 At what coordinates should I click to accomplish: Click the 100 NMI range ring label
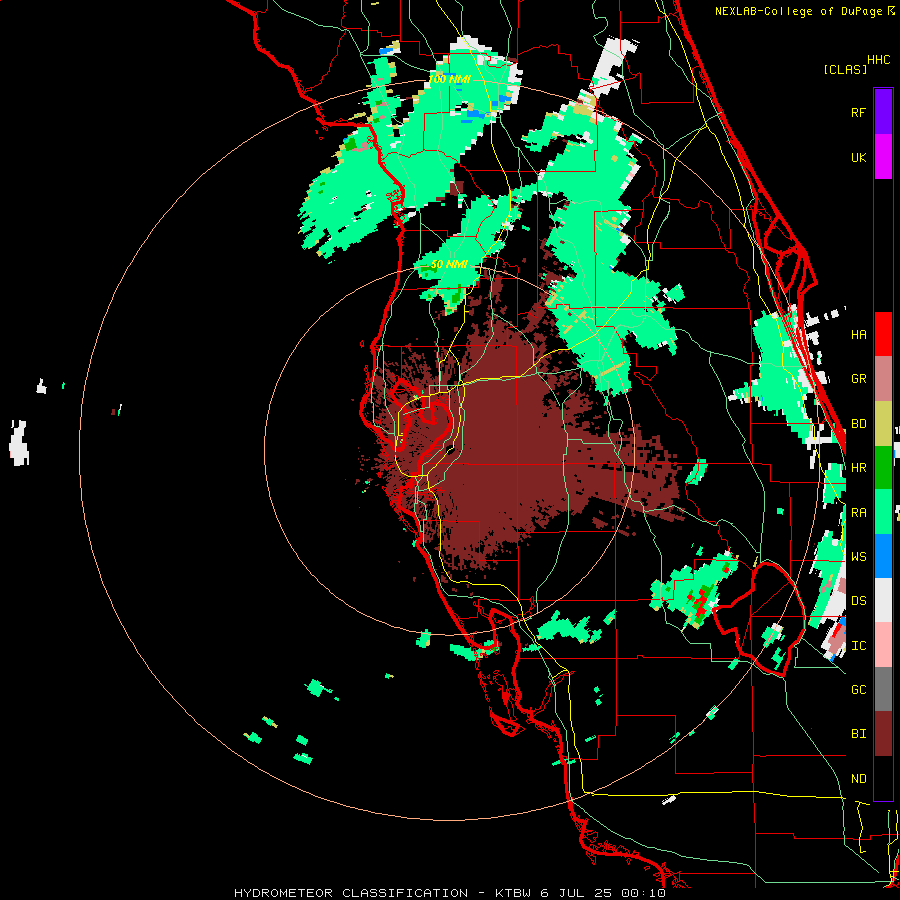[449, 79]
